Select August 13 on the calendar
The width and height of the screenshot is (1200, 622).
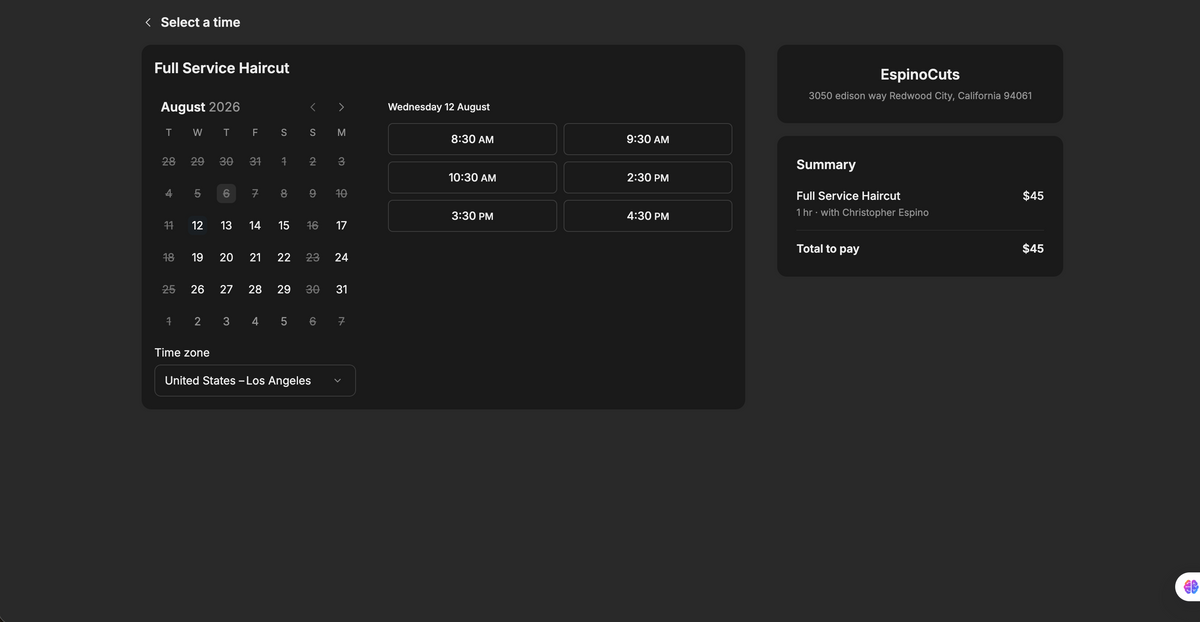point(226,226)
